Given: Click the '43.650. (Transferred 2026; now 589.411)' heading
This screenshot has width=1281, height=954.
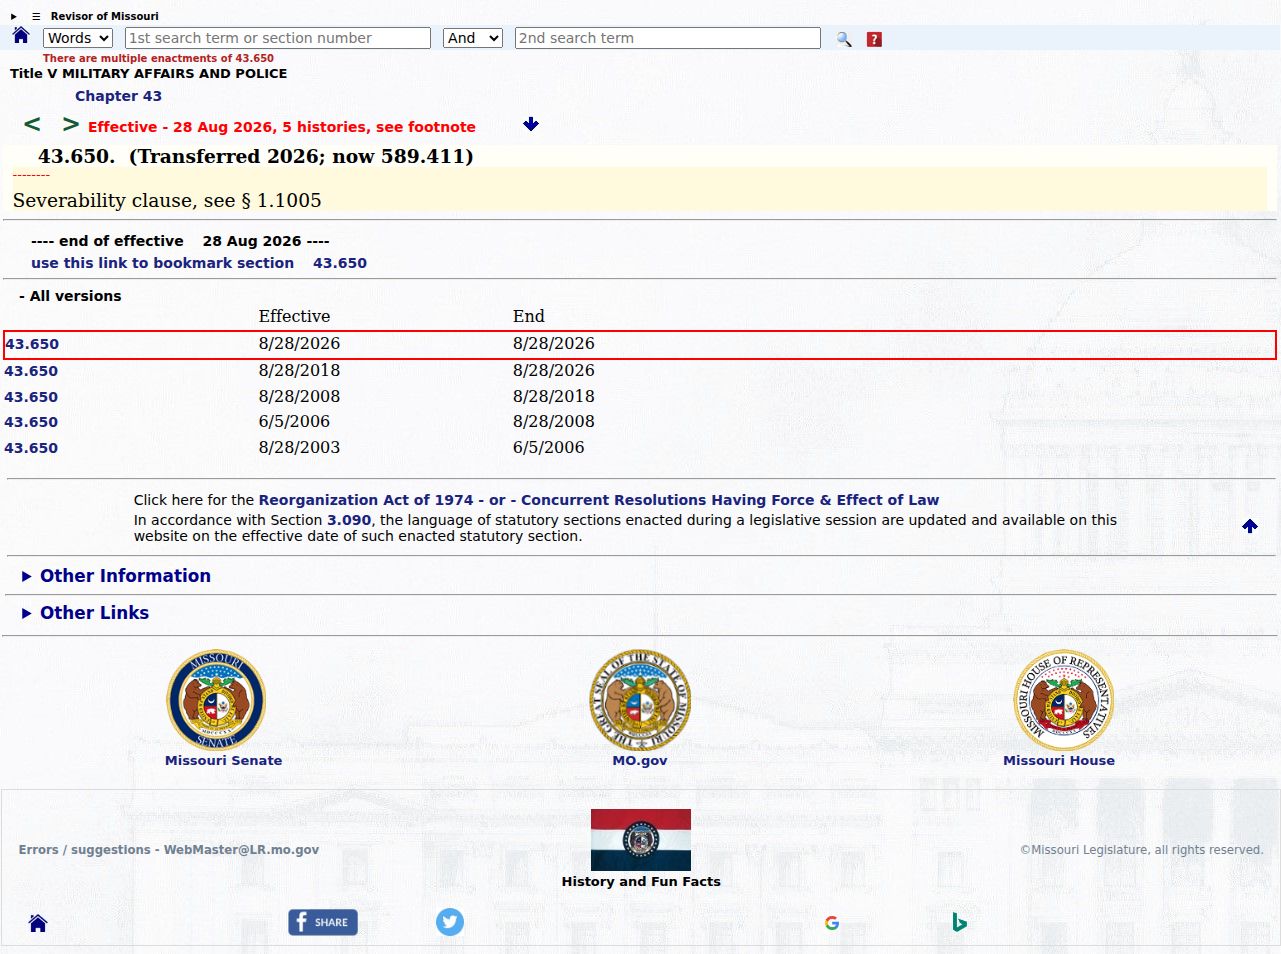Looking at the screenshot, I should 256,156.
